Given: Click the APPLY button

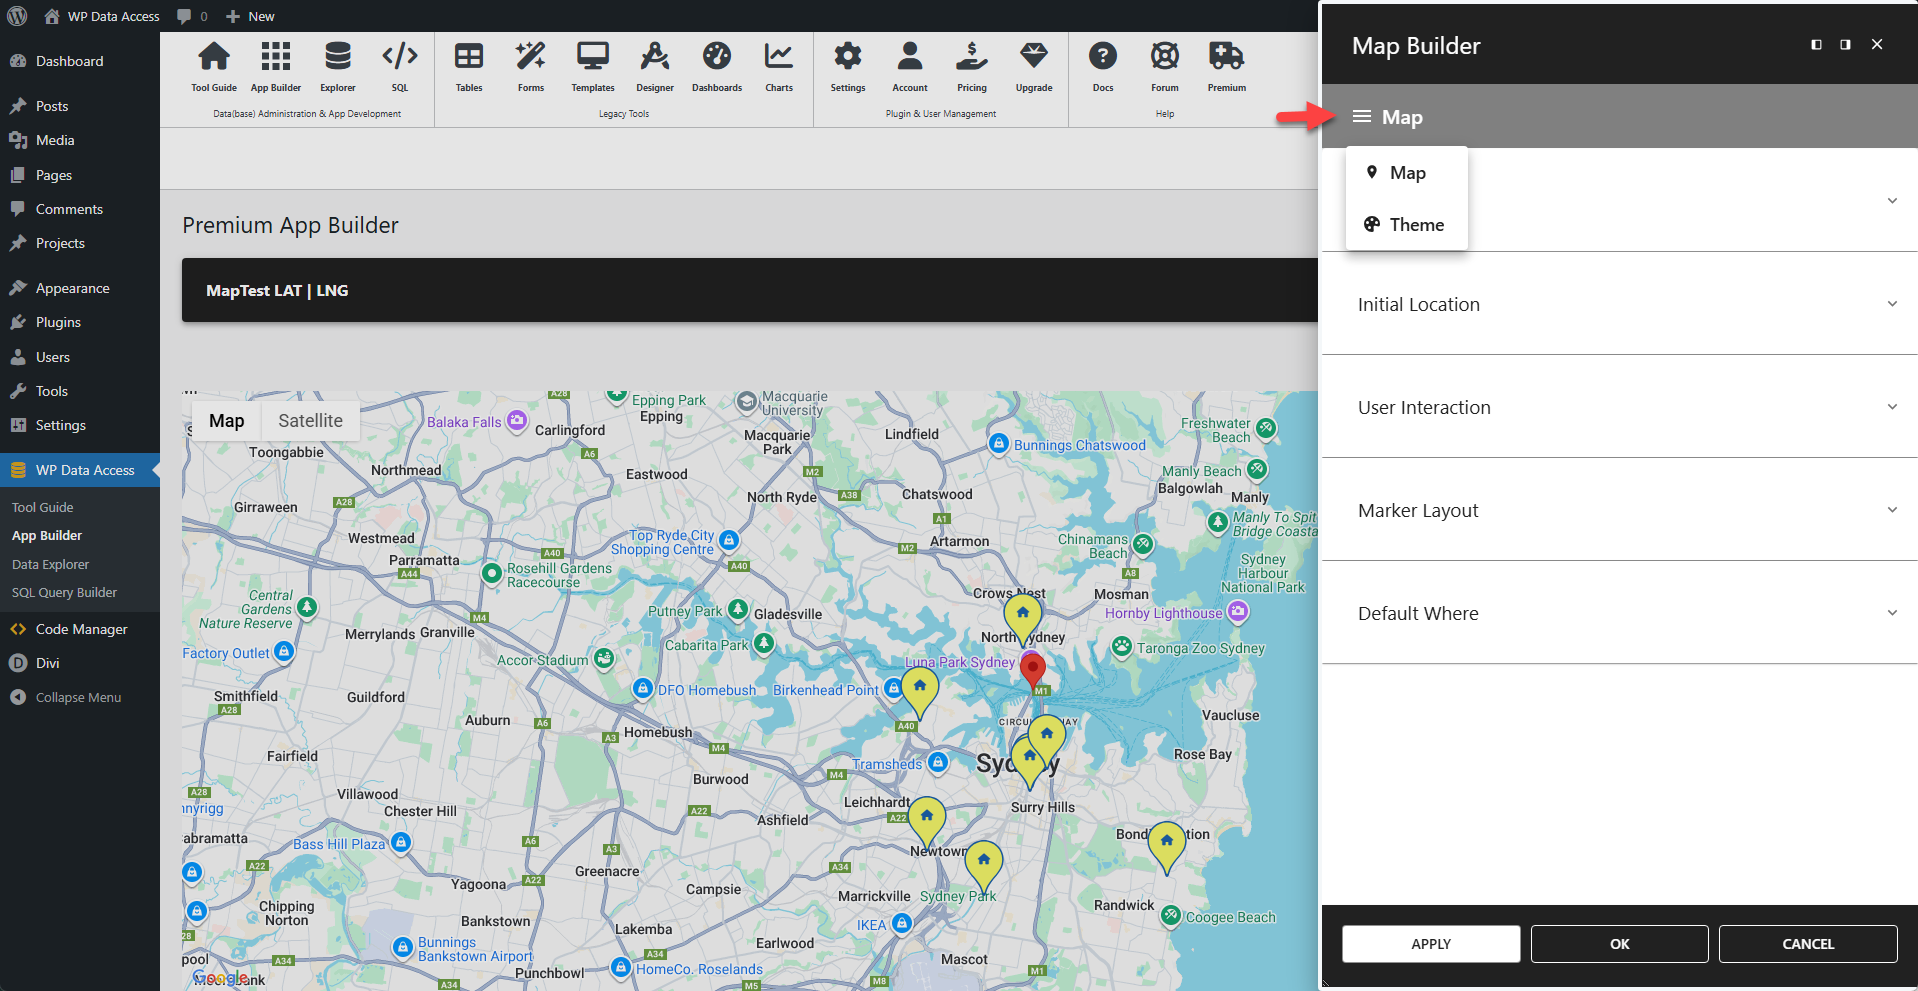Looking at the screenshot, I should pyautogui.click(x=1430, y=943).
